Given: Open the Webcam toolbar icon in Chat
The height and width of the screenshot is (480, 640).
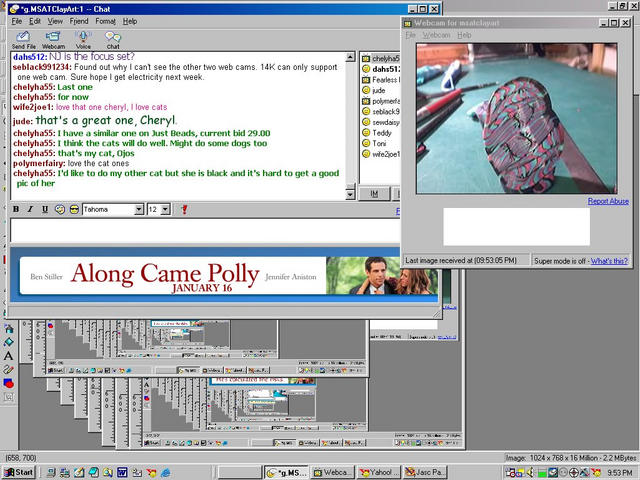Looking at the screenshot, I should (x=53, y=40).
